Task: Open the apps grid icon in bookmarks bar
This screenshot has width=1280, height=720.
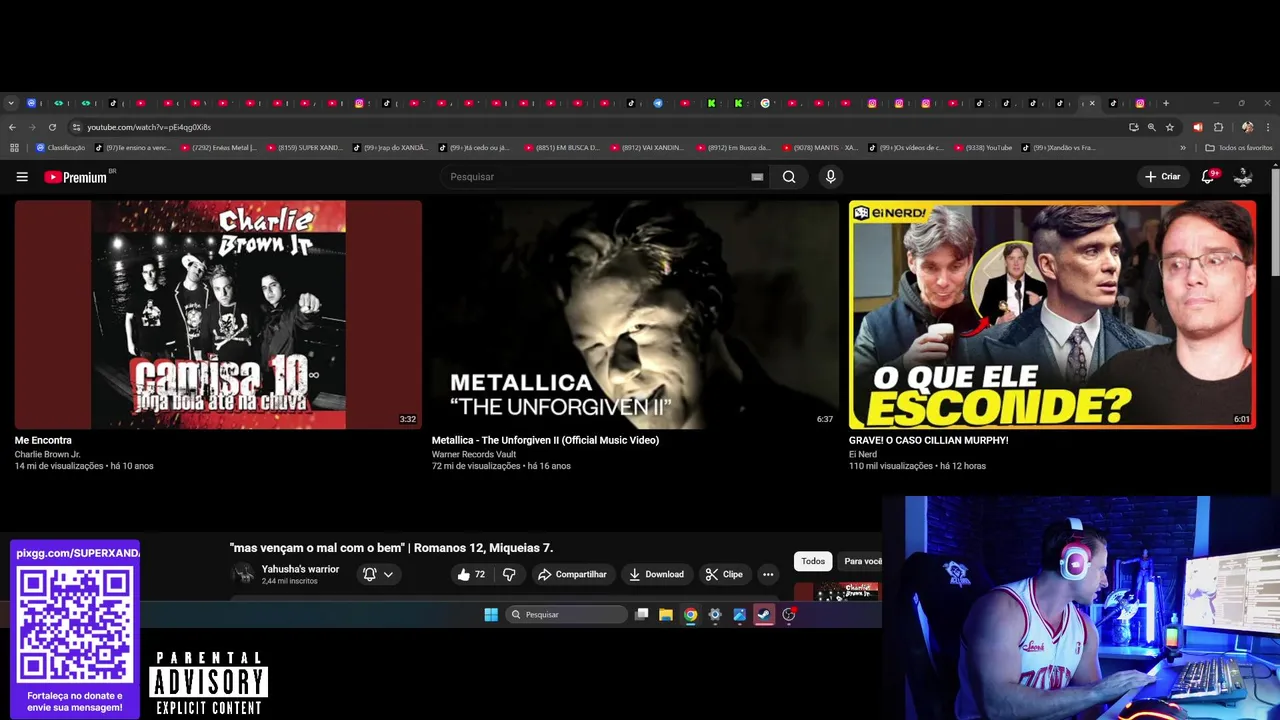Action: [14, 148]
